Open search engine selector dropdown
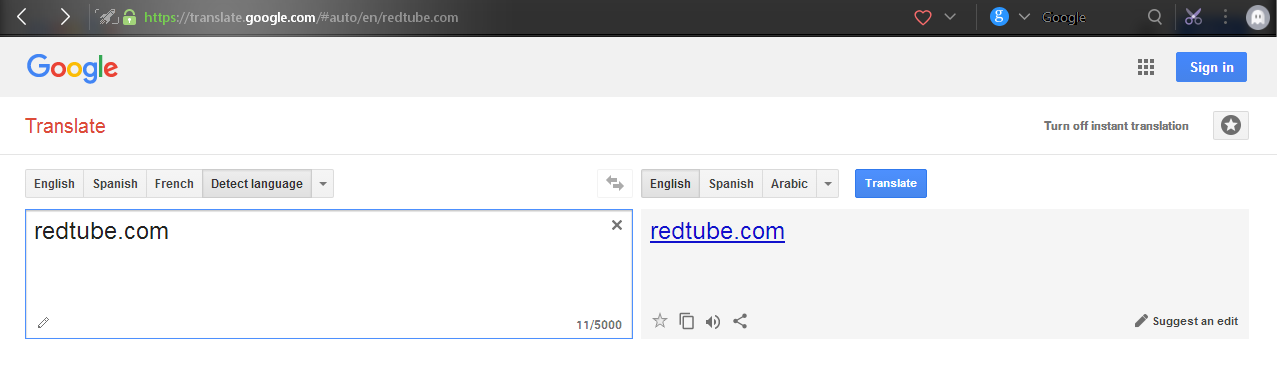The image size is (1277, 373). [x=1024, y=16]
